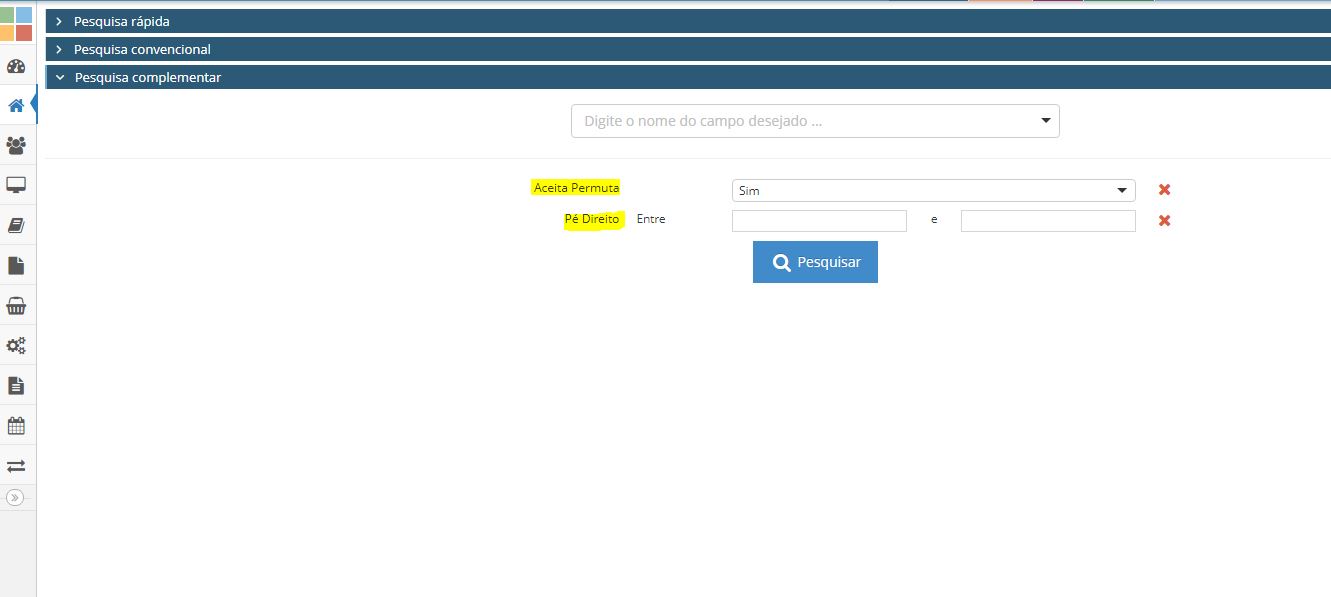
Task: Select the monitor icon in the sidebar
Action: 16,184
